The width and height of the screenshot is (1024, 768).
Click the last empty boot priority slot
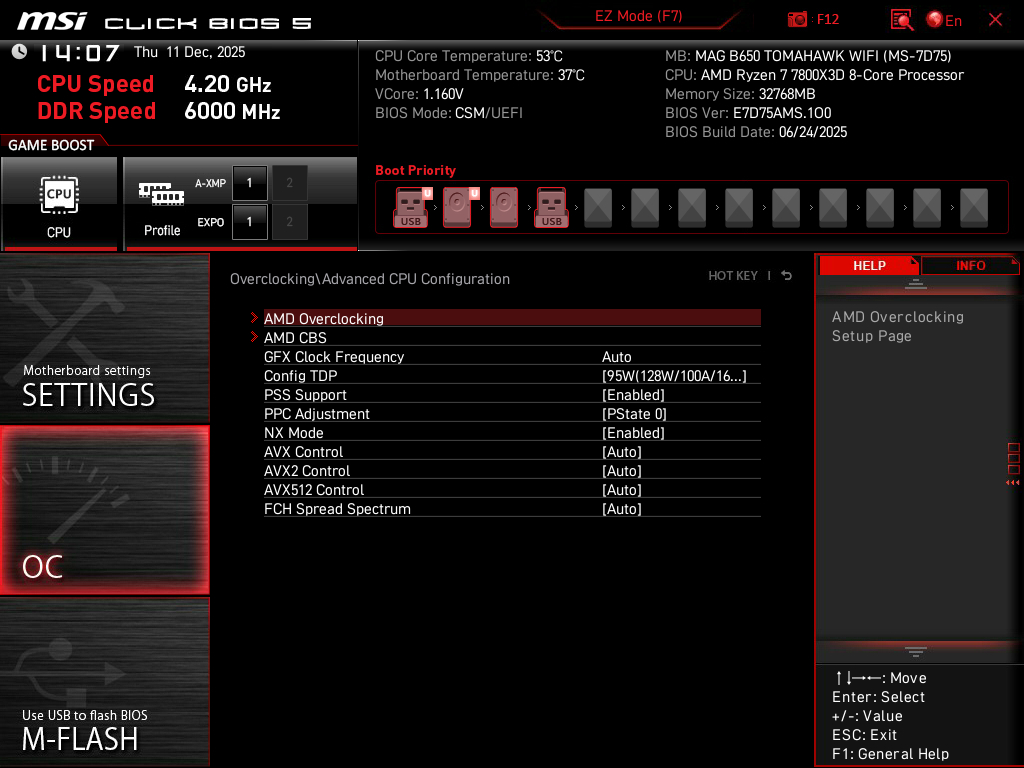(974, 207)
